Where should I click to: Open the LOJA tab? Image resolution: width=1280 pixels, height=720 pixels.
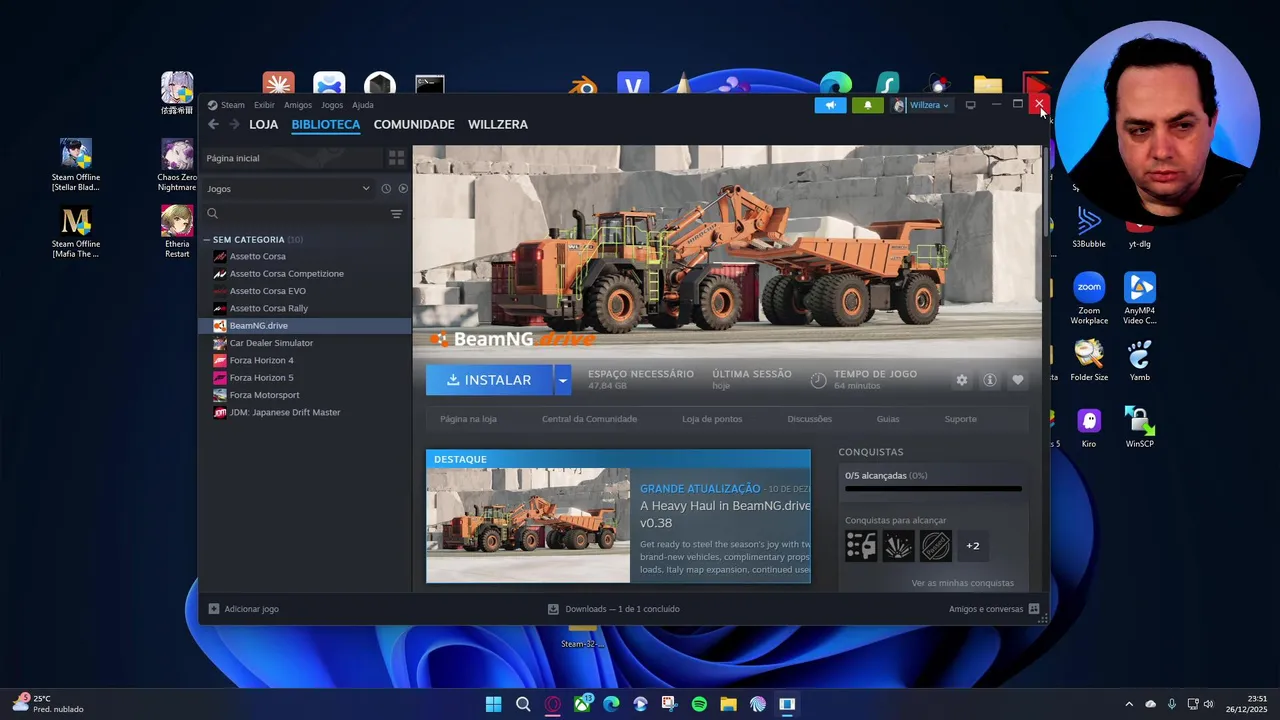(264, 124)
